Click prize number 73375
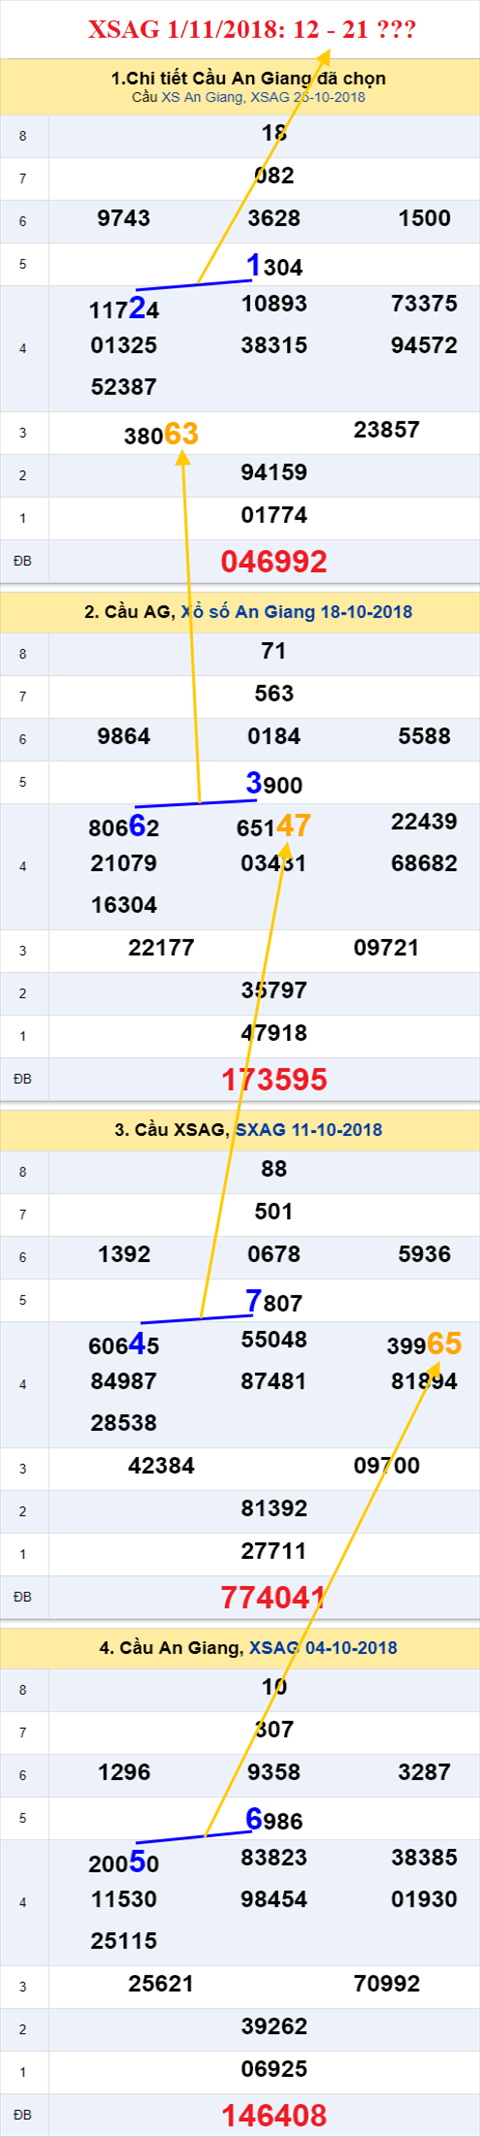480x2137 pixels. (424, 304)
